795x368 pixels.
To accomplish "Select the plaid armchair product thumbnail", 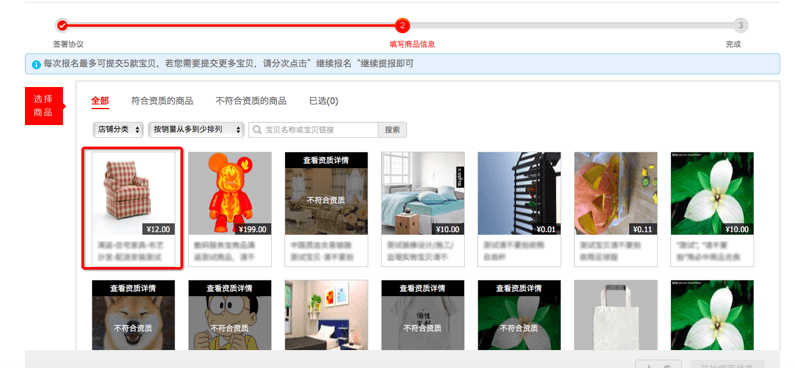I will [x=134, y=193].
